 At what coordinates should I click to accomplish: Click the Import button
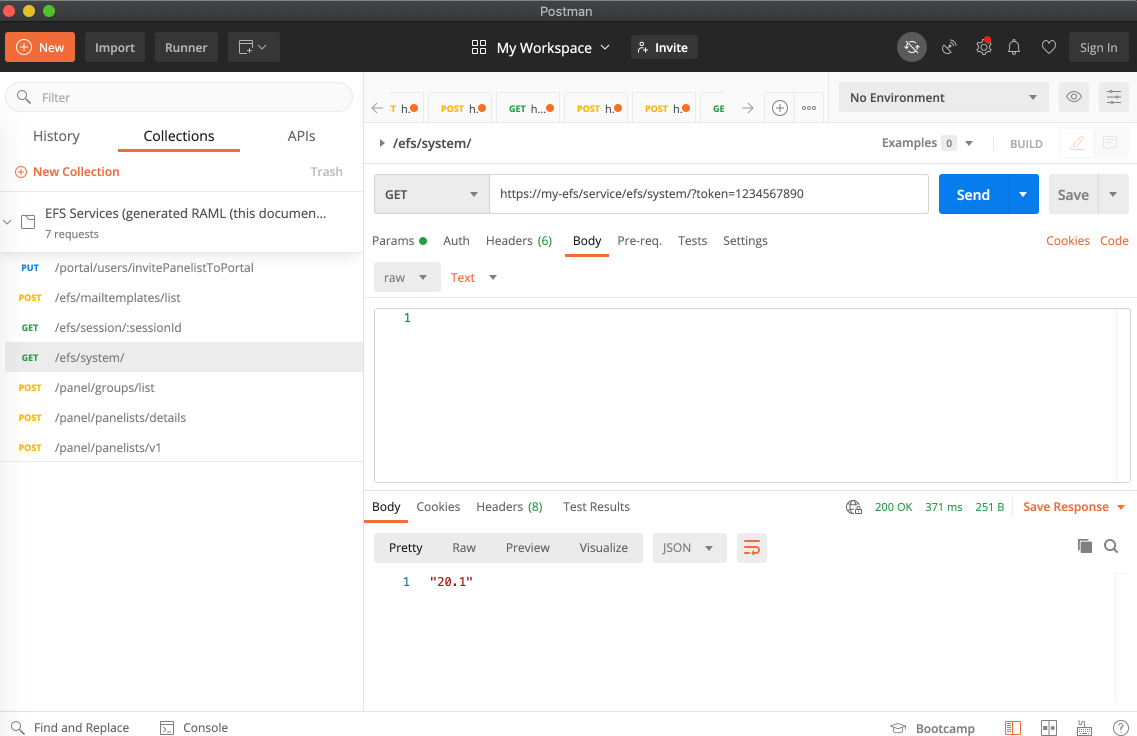115,47
